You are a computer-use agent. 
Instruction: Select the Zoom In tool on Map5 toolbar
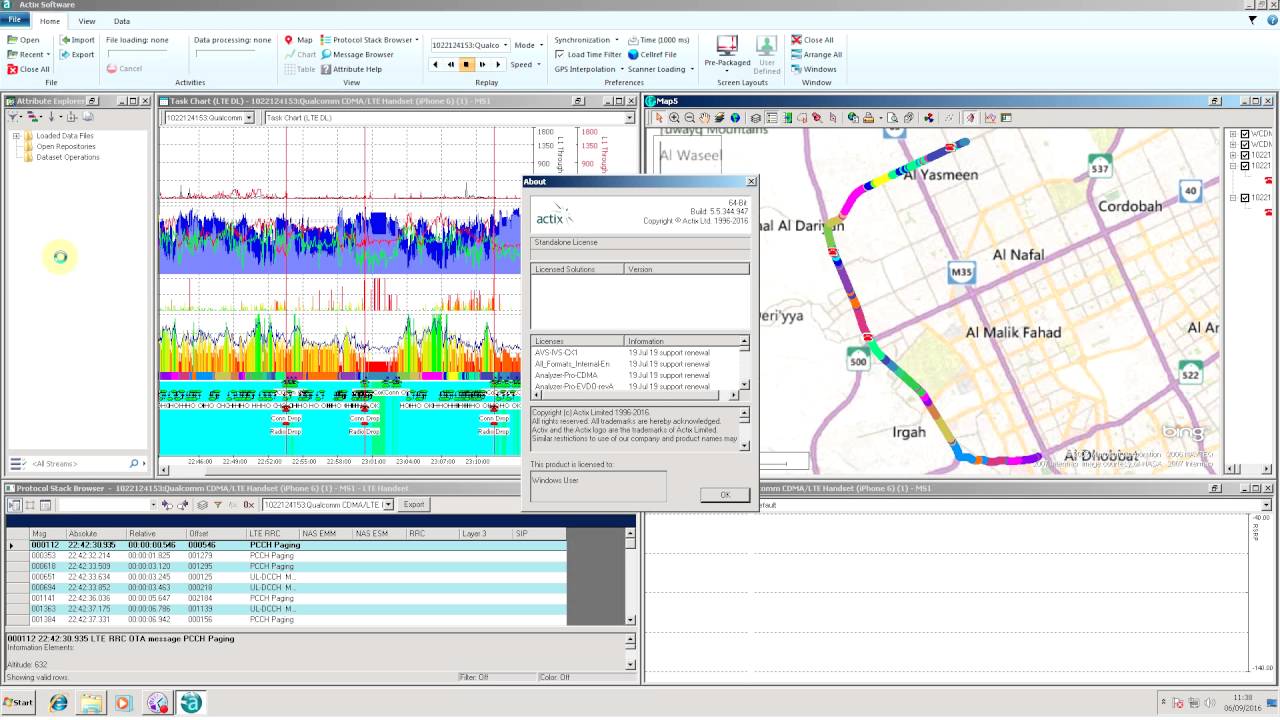(675, 117)
